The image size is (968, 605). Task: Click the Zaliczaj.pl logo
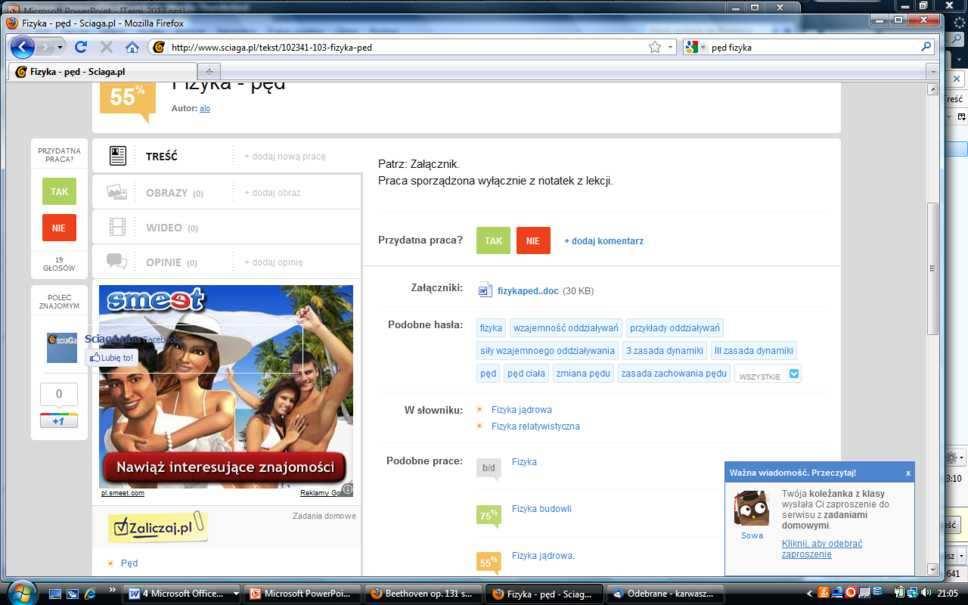[157, 527]
